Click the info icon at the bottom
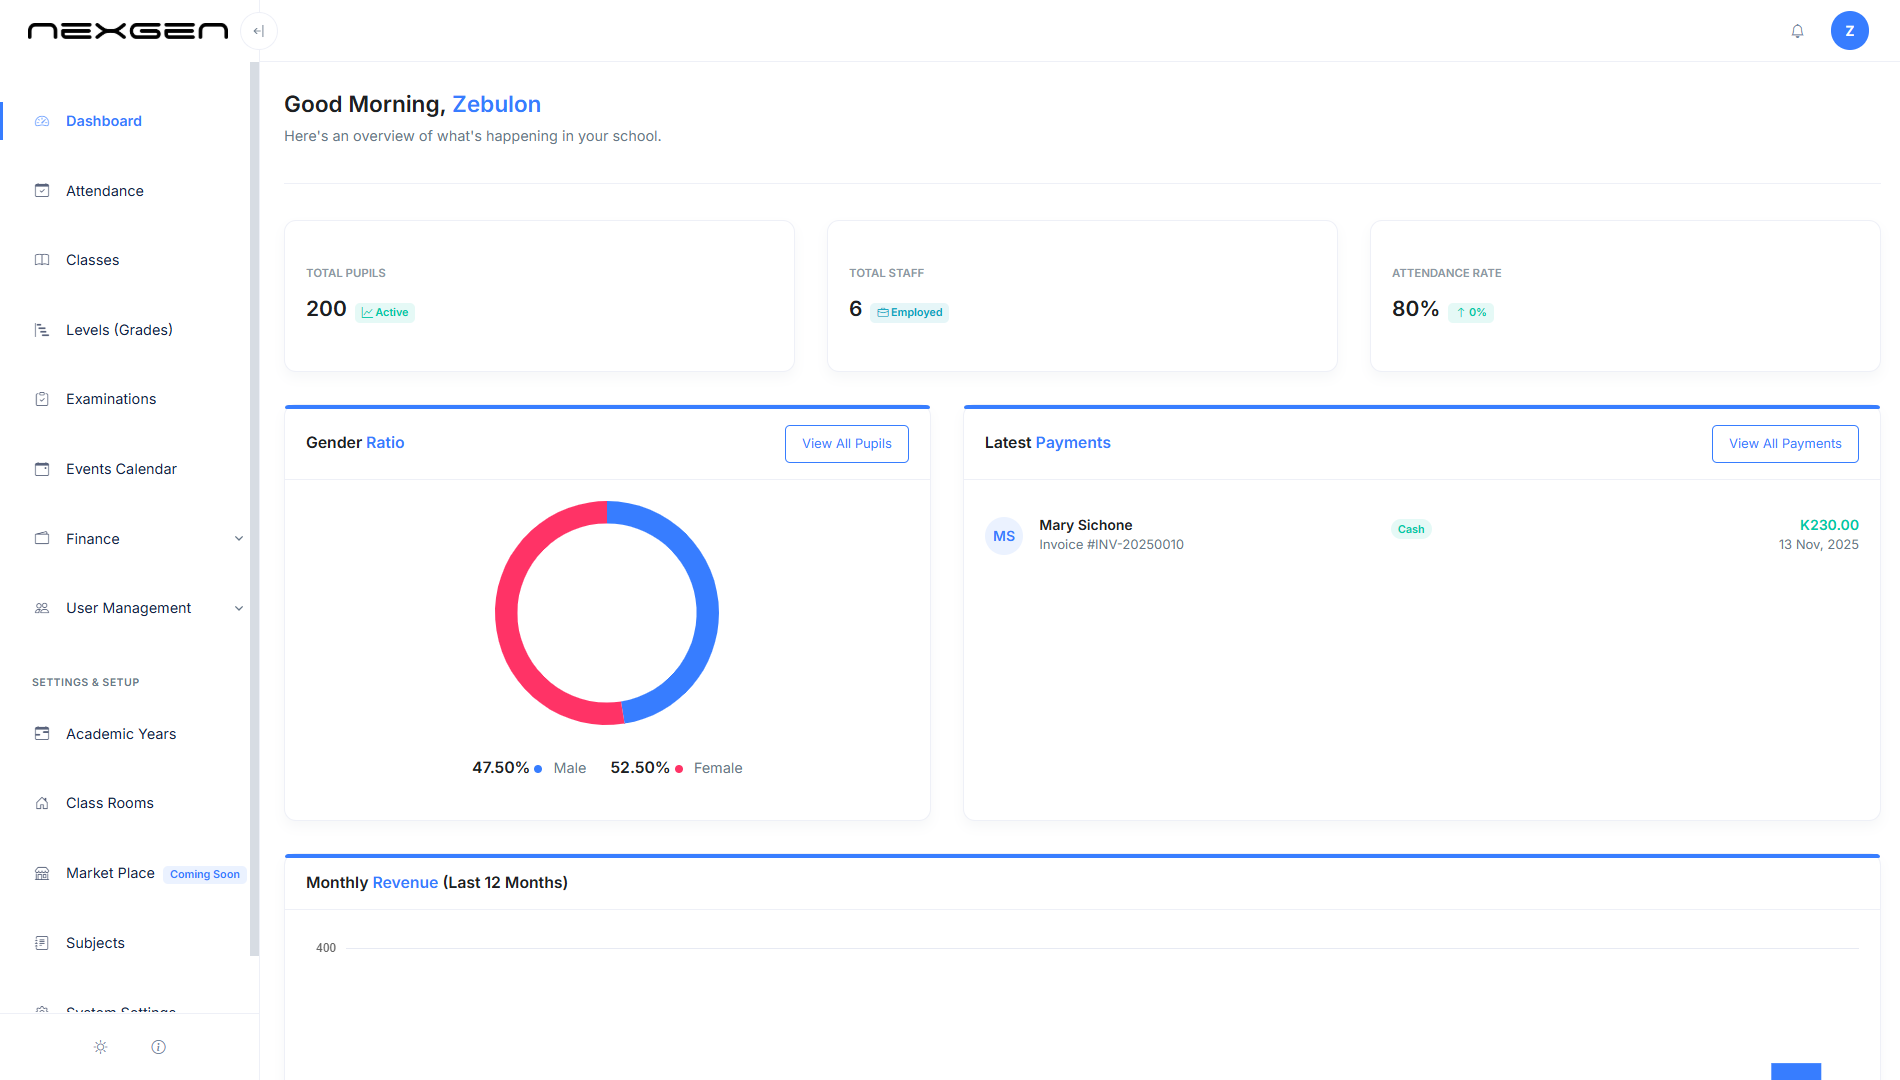1900x1080 pixels. pos(158,1047)
